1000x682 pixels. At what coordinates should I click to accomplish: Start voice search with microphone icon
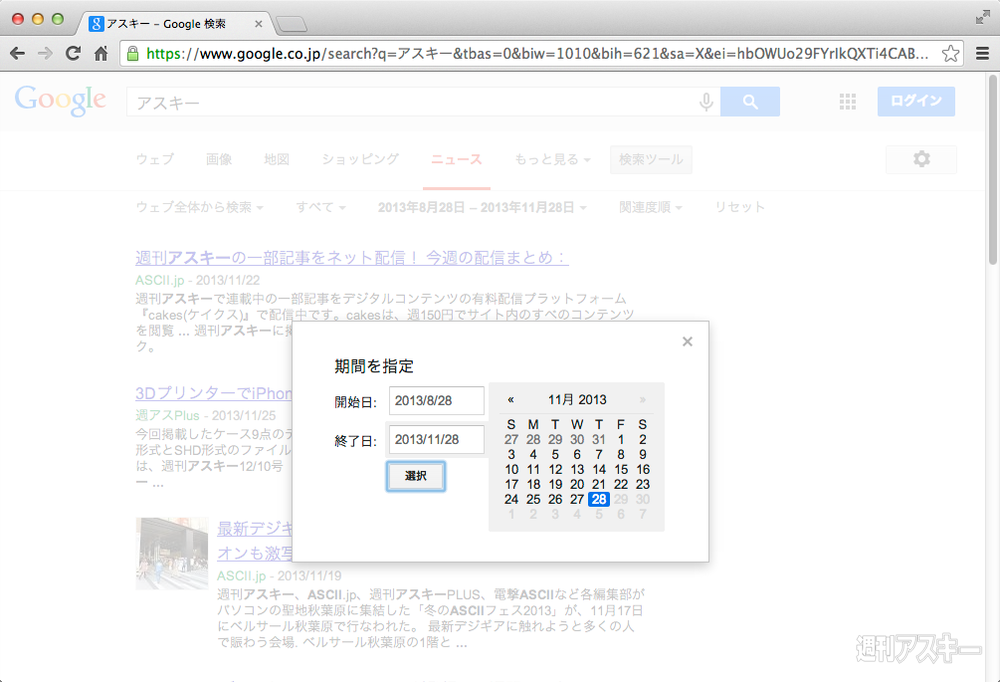706,101
